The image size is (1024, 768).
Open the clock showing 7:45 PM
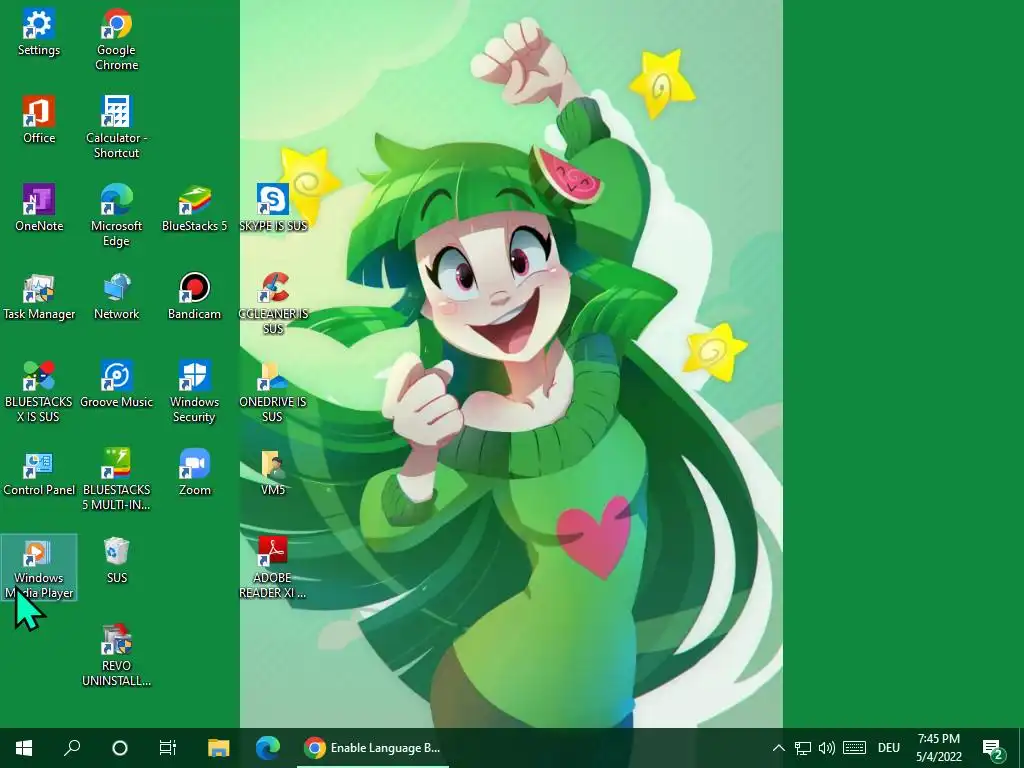pos(938,748)
